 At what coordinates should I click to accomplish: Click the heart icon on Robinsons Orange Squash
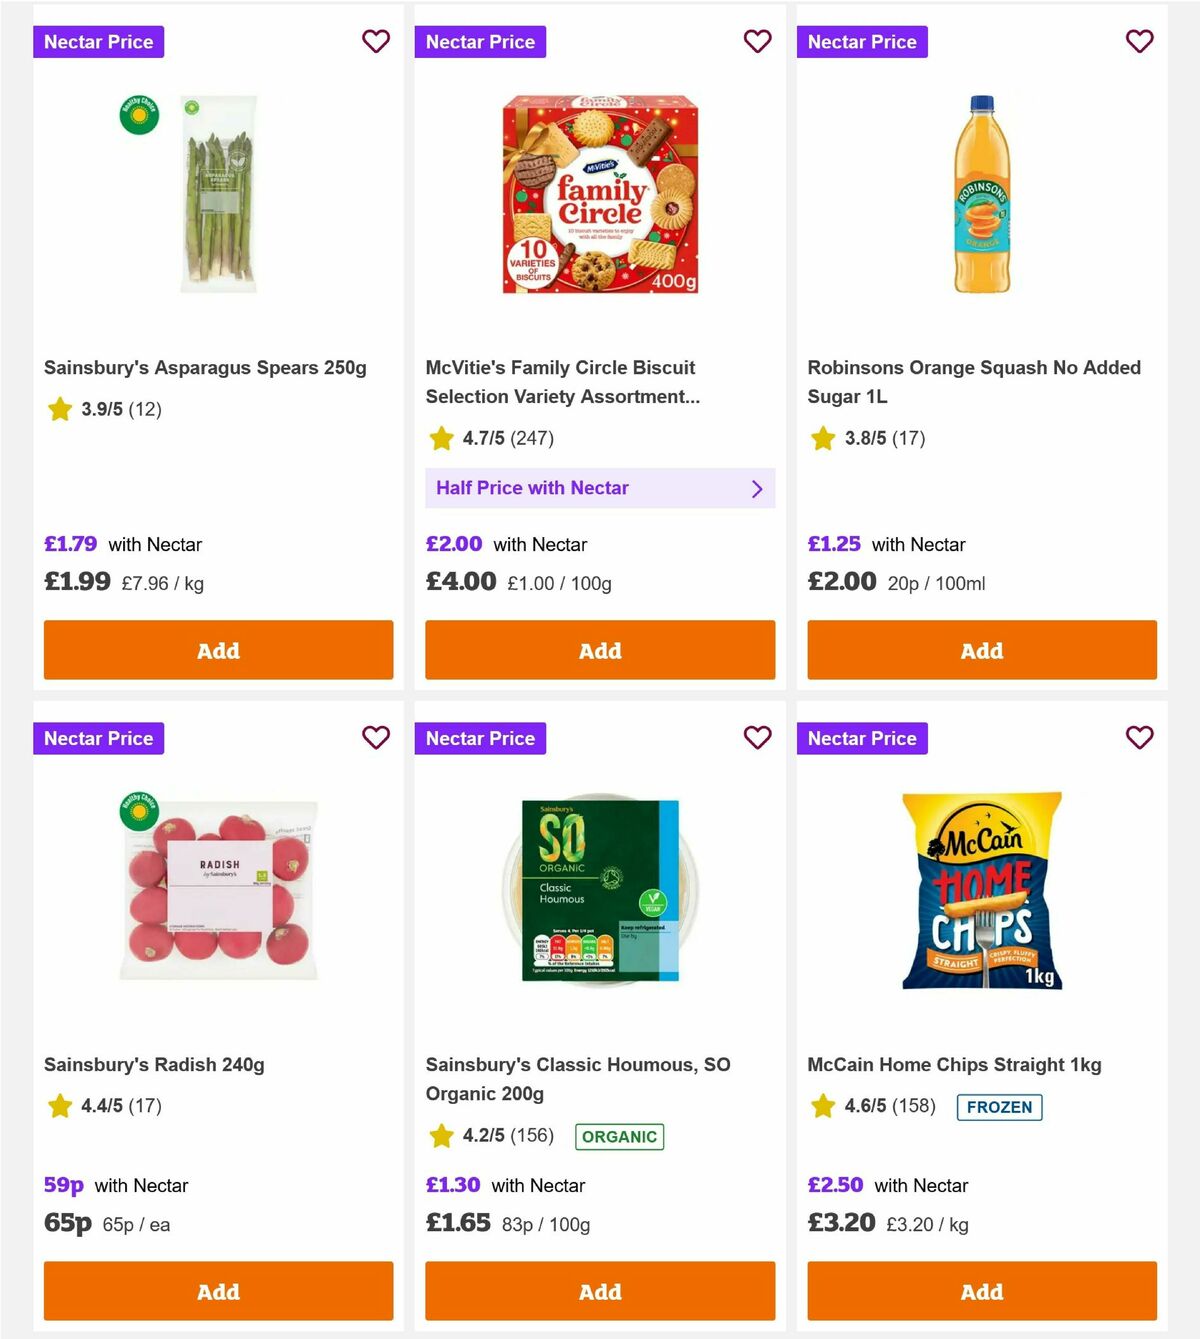pos(1140,41)
